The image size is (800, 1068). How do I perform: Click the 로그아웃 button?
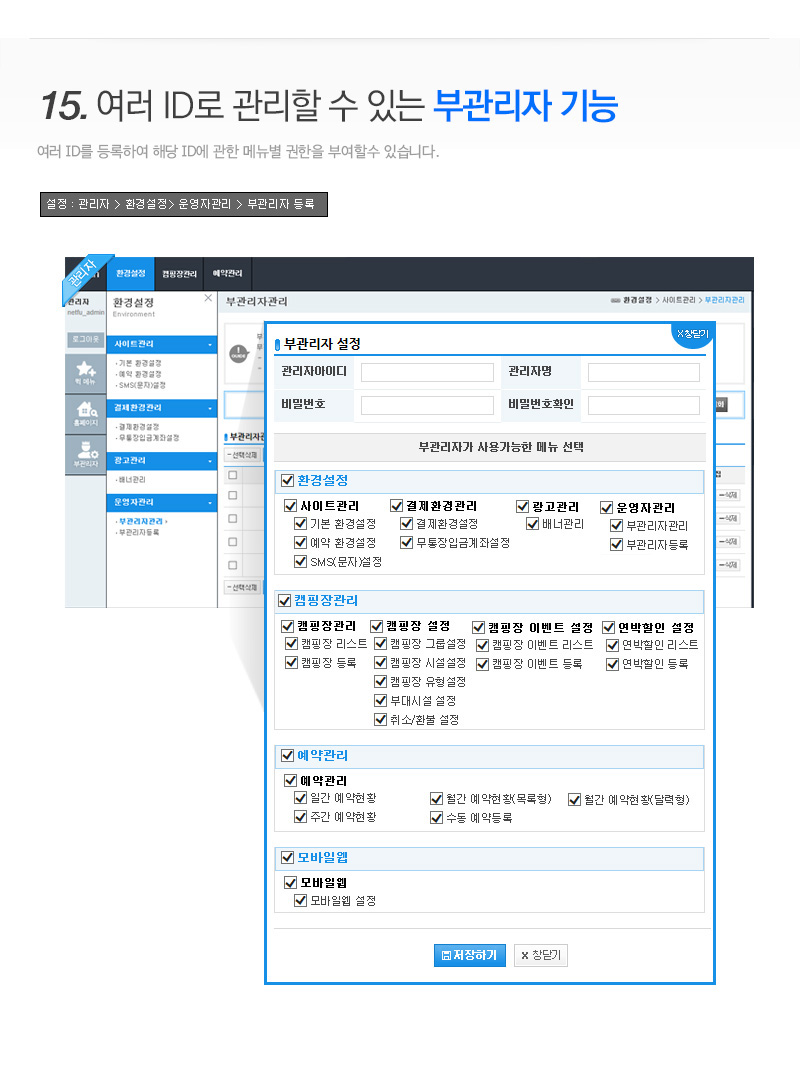(86, 339)
